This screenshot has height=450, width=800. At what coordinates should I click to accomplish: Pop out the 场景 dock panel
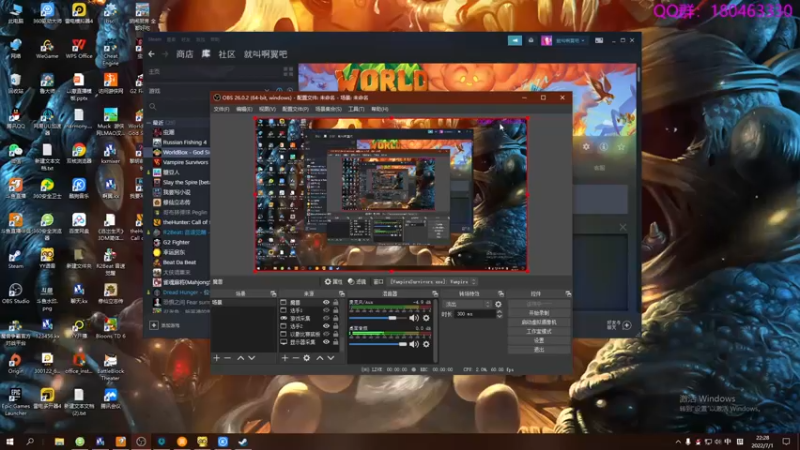273,294
